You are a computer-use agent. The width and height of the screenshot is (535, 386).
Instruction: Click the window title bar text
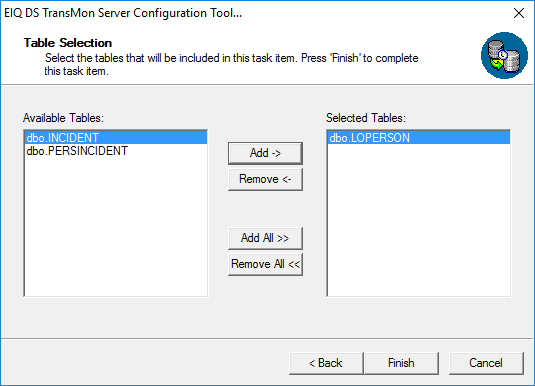point(123,13)
